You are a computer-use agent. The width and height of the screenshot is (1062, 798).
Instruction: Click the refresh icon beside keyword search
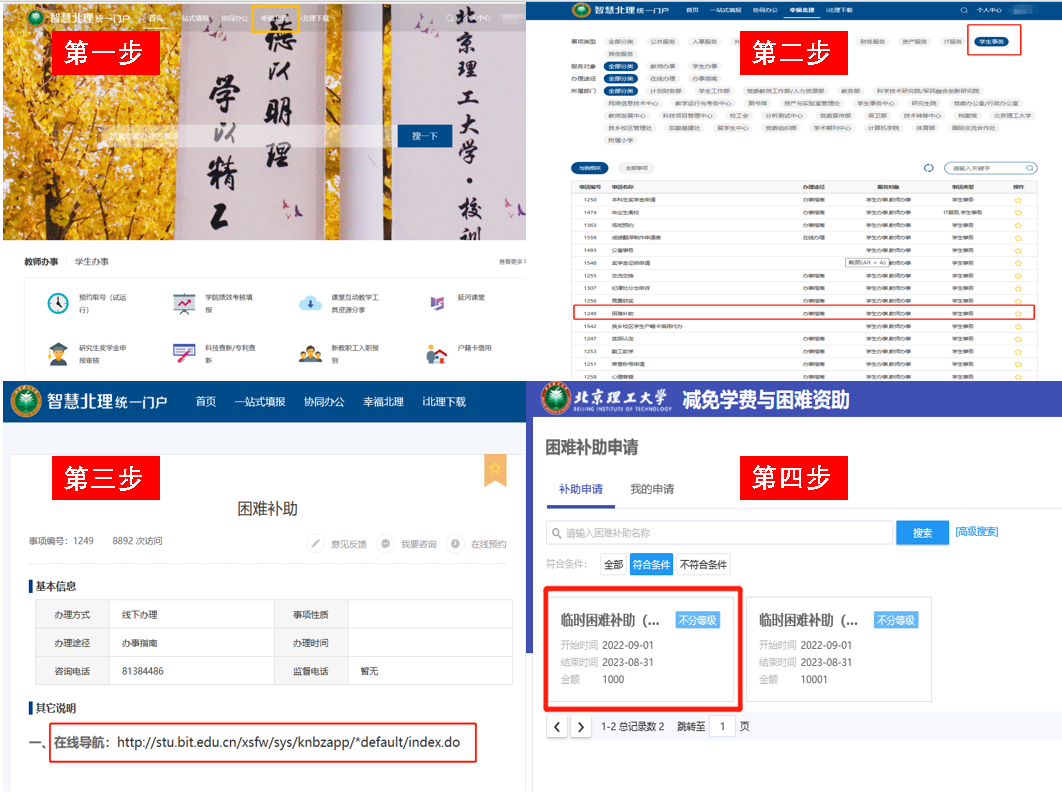click(929, 168)
